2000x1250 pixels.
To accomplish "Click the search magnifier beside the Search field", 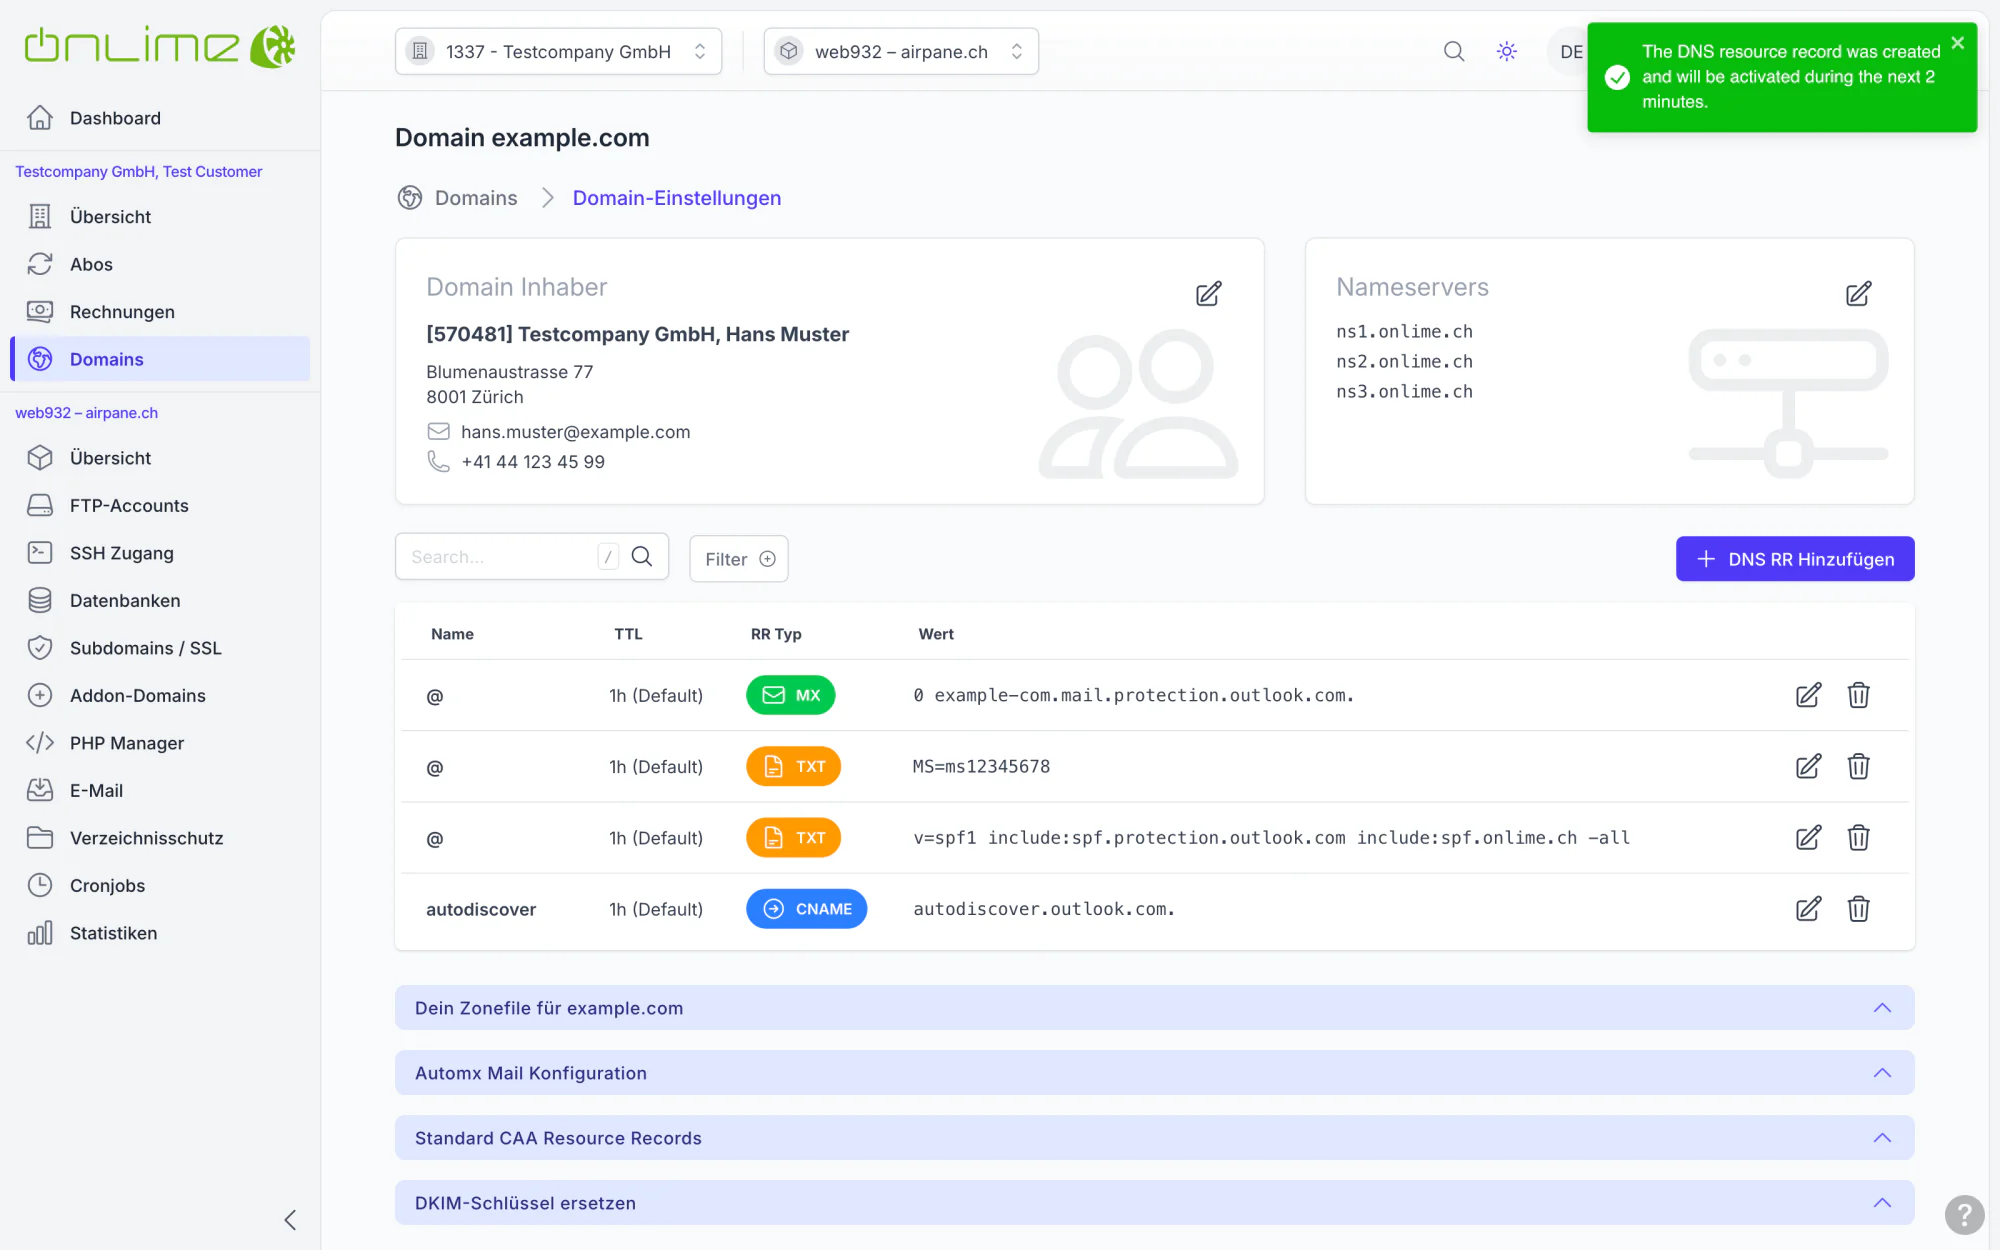I will point(642,557).
